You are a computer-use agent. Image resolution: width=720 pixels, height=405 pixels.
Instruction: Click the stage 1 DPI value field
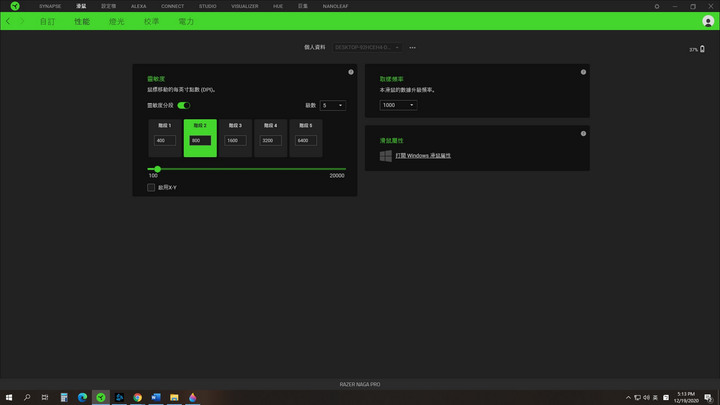tap(165, 141)
